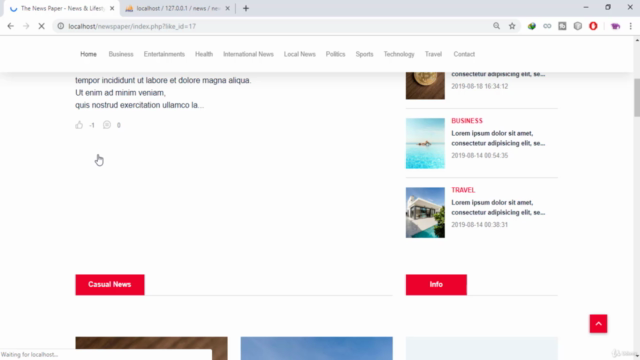This screenshot has height=360, width=640.
Task: Switch to The News Paper tab
Action: 62,8
